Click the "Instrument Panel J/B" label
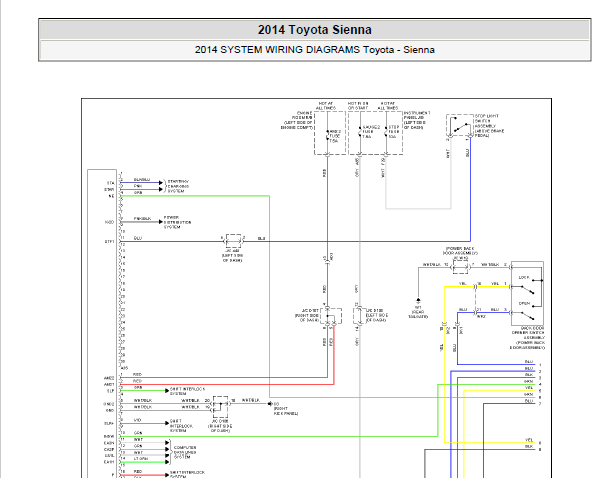 point(417,120)
